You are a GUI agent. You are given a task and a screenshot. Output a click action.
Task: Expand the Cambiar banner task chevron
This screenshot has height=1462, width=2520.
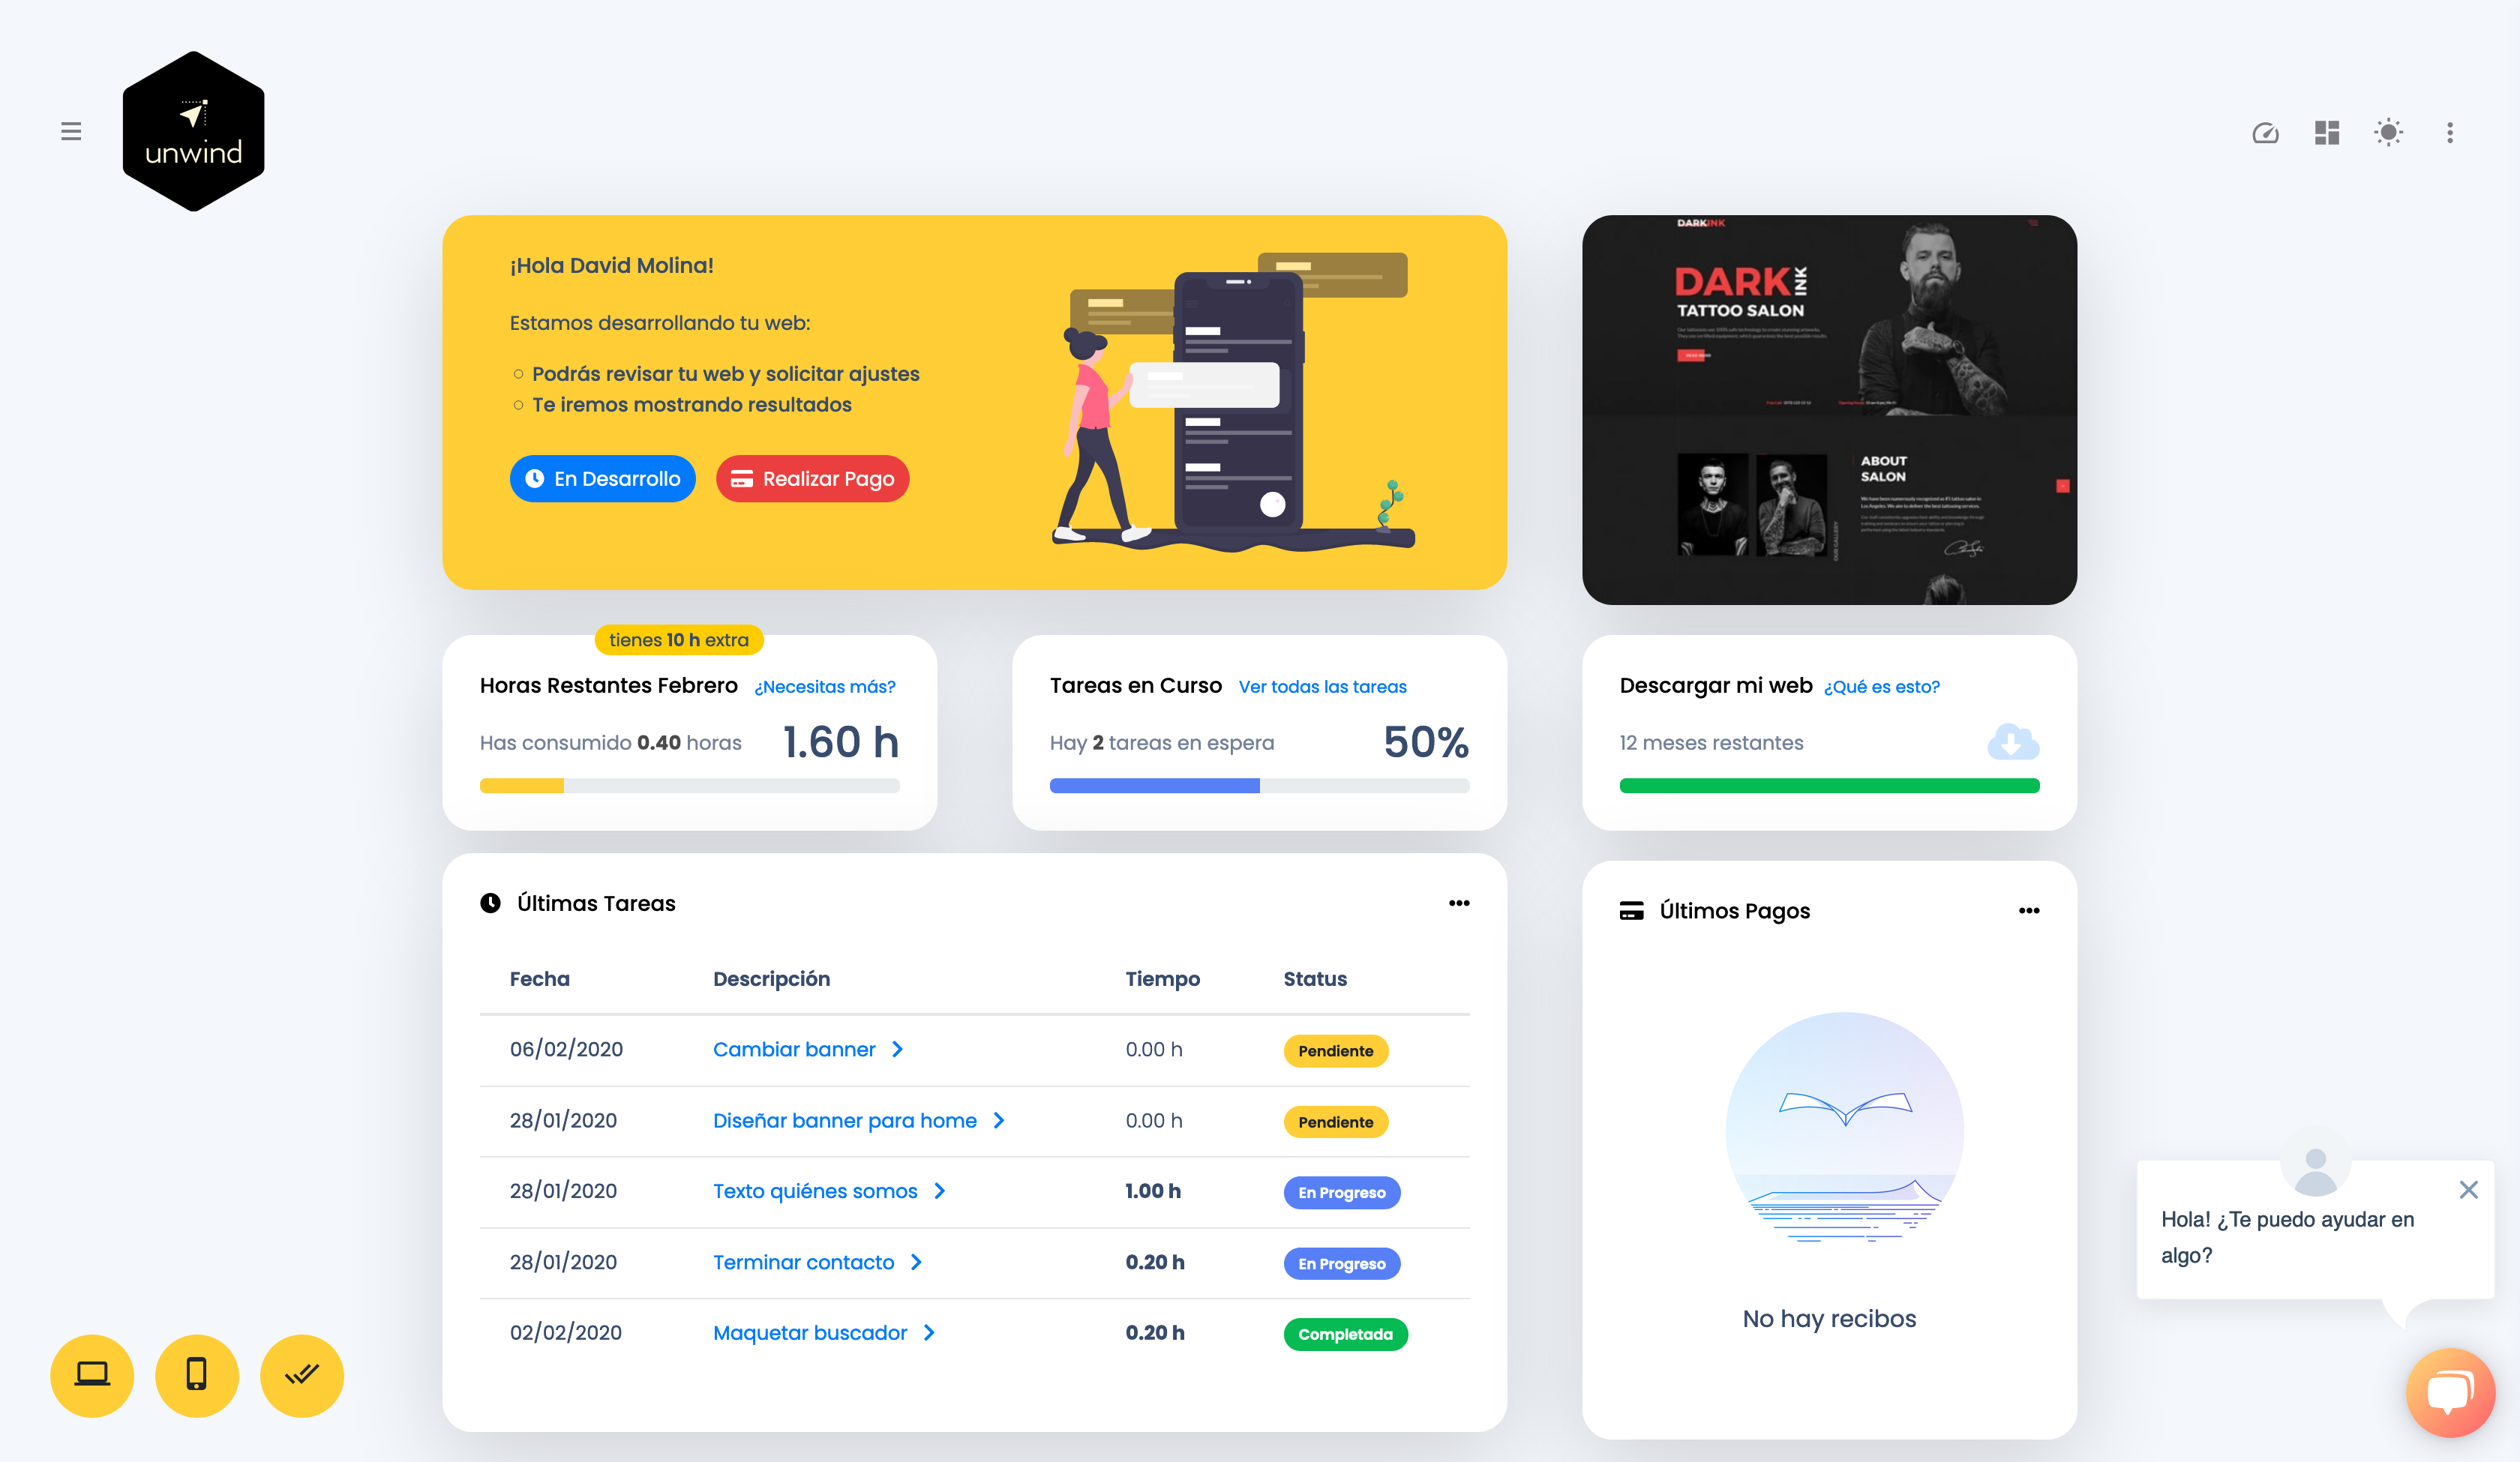click(x=897, y=1049)
